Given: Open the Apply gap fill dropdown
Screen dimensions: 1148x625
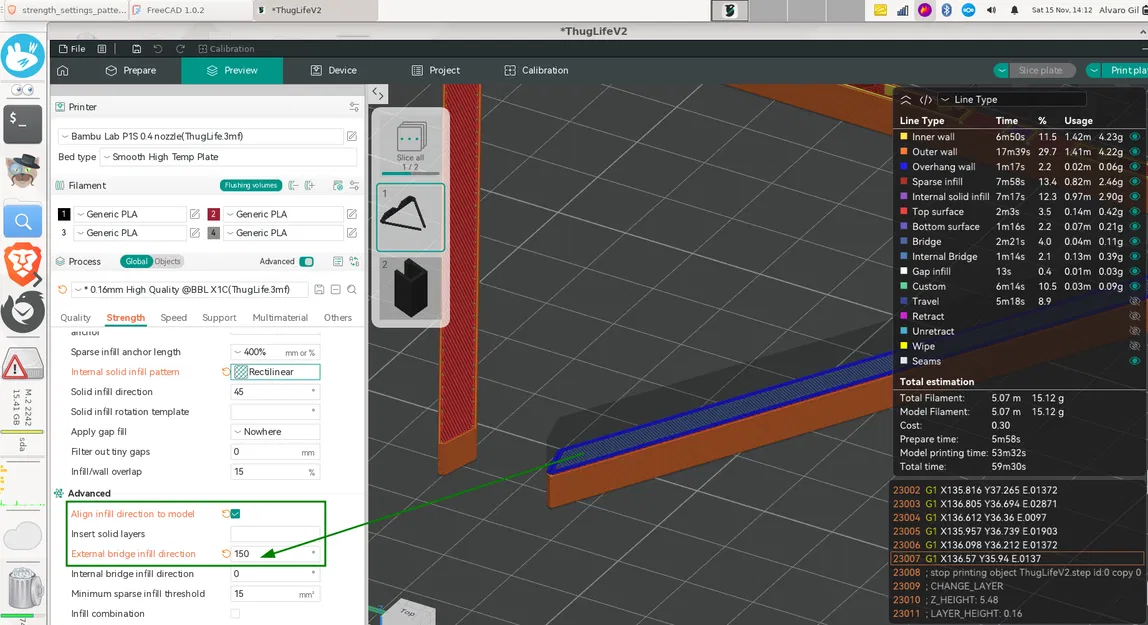Looking at the screenshot, I should (275, 431).
